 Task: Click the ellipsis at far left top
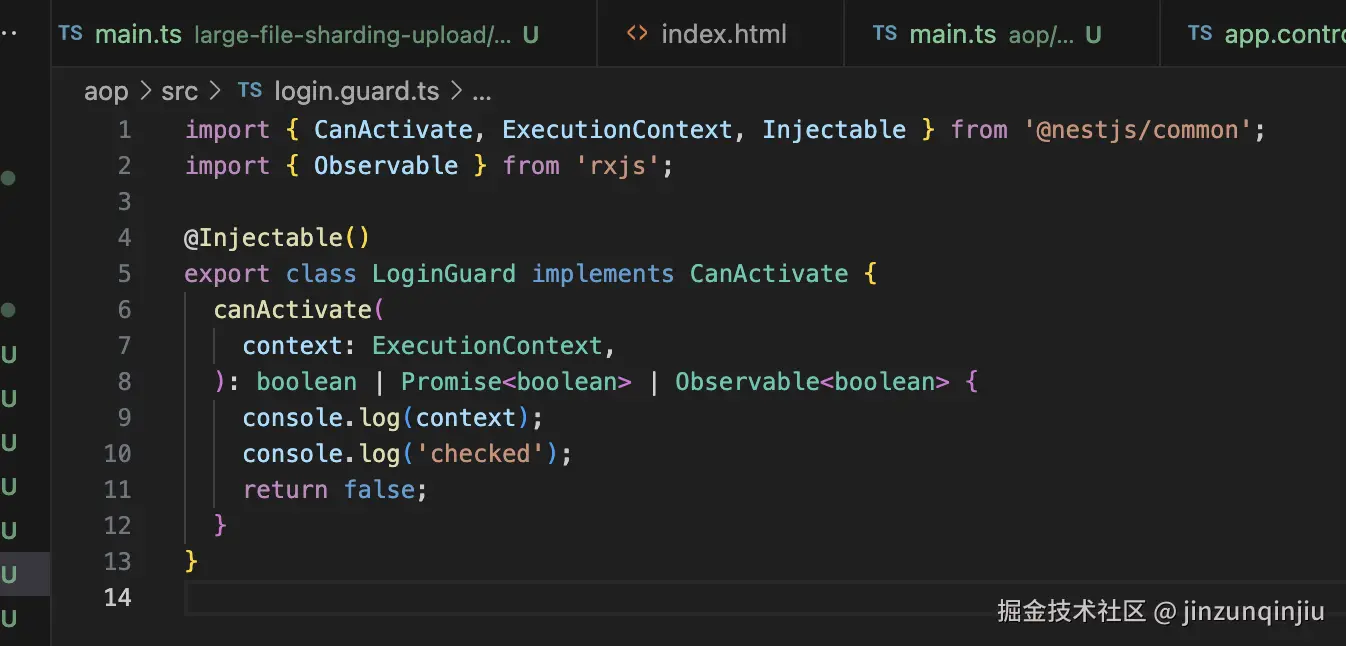(9, 32)
